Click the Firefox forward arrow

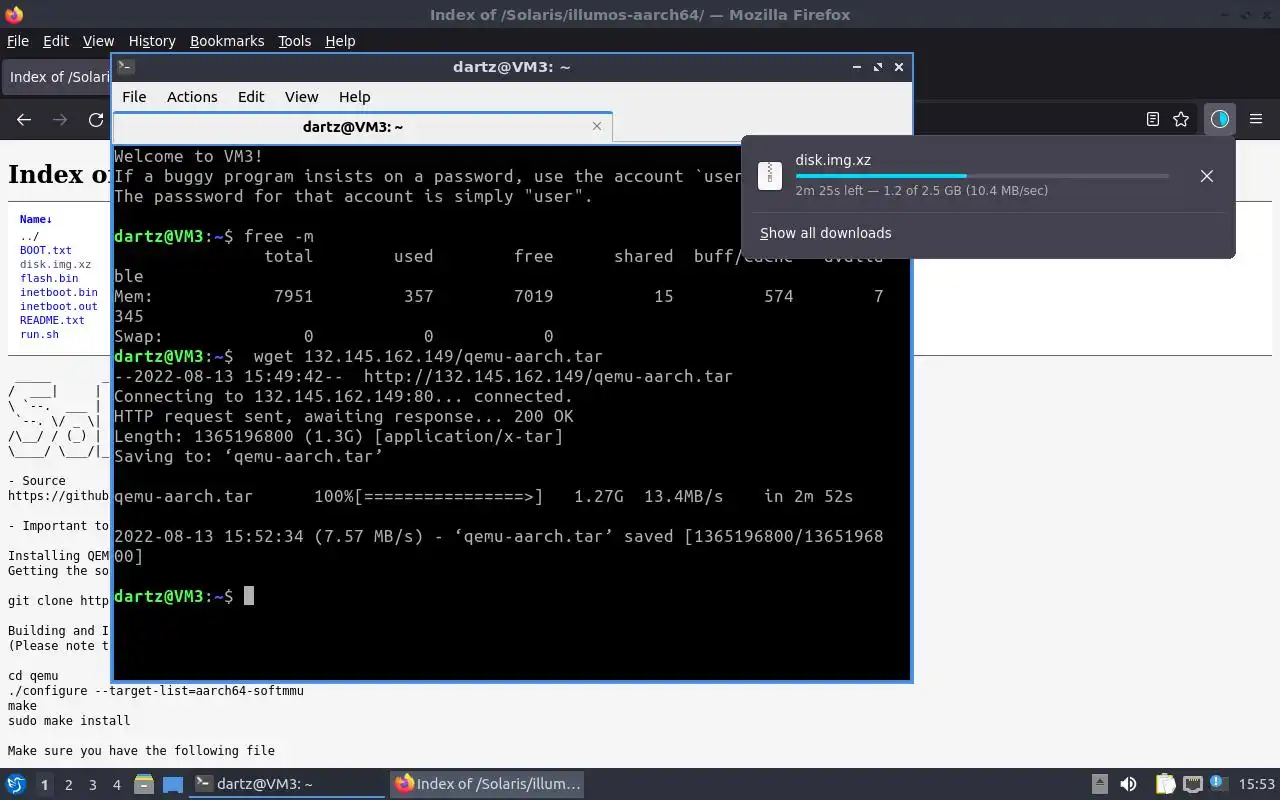[x=60, y=120]
